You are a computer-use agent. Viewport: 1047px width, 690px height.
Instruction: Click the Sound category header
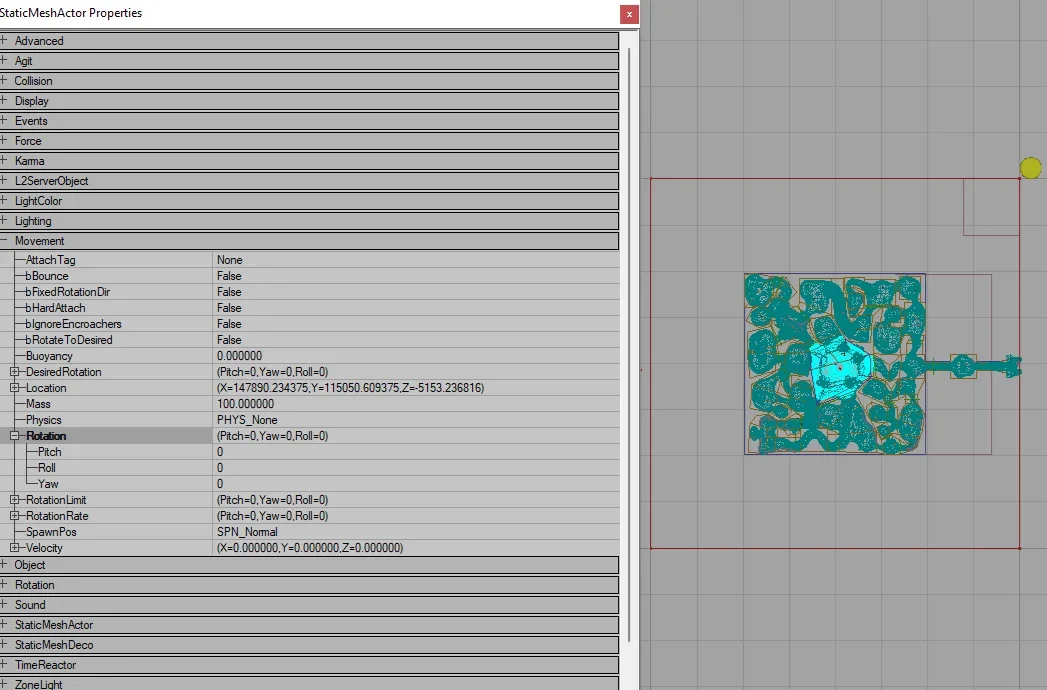[x=309, y=605]
